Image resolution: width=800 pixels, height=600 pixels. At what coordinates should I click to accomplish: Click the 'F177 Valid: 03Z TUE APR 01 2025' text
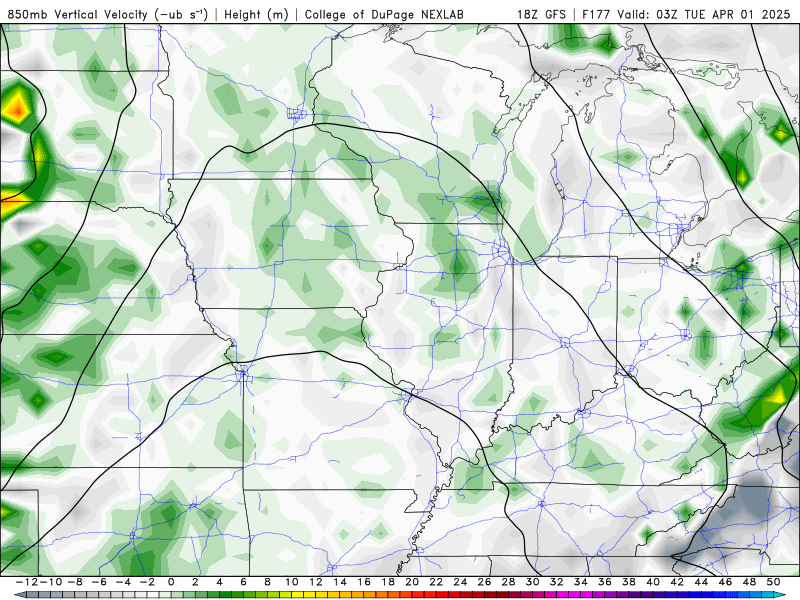[x=686, y=14]
